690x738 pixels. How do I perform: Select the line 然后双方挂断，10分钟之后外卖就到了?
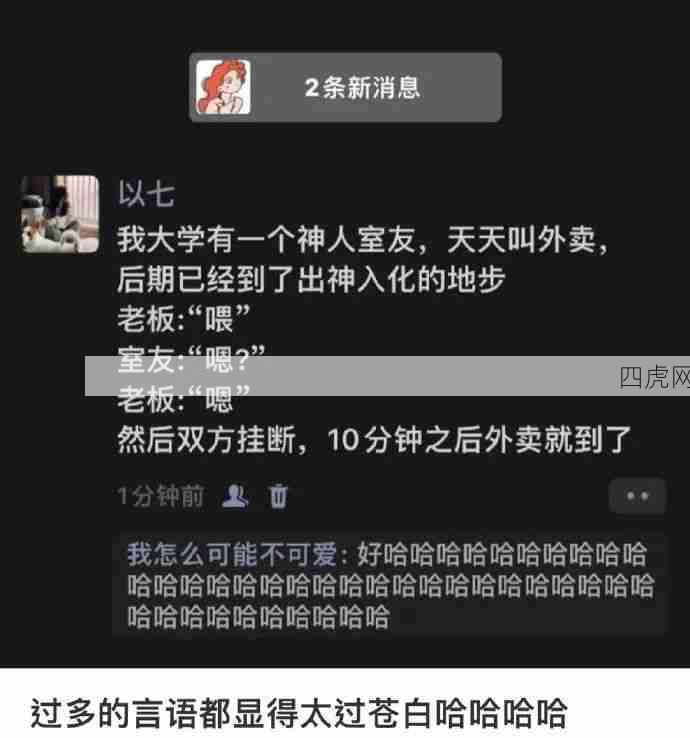[x=374, y=440]
